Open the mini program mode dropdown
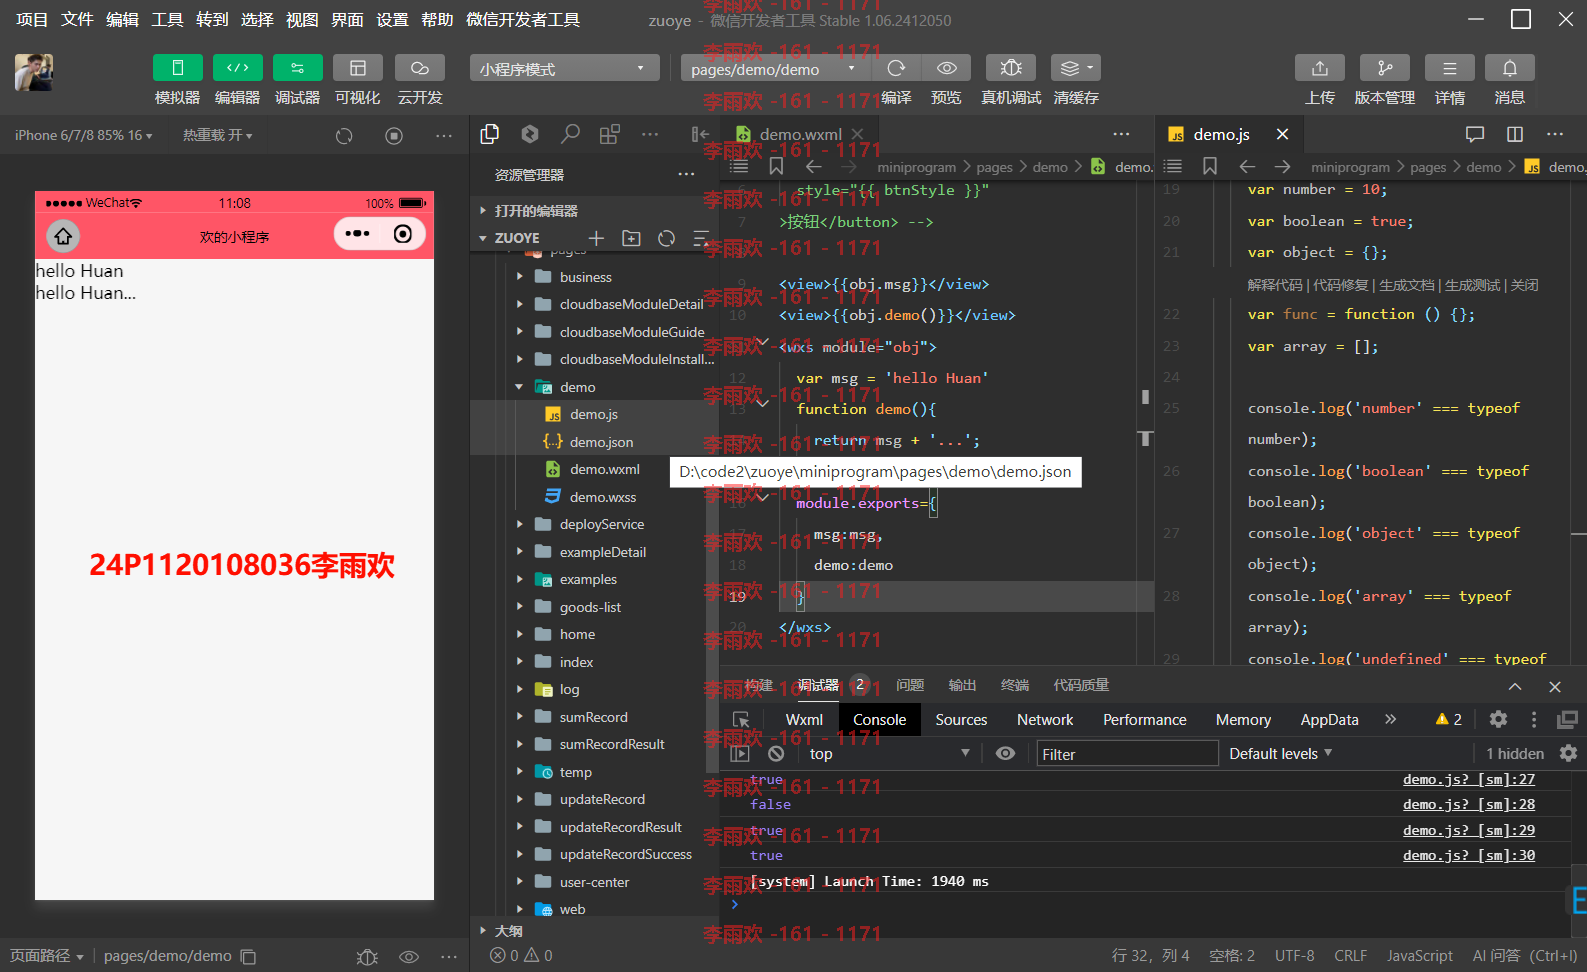The height and width of the screenshot is (972, 1587). click(565, 68)
